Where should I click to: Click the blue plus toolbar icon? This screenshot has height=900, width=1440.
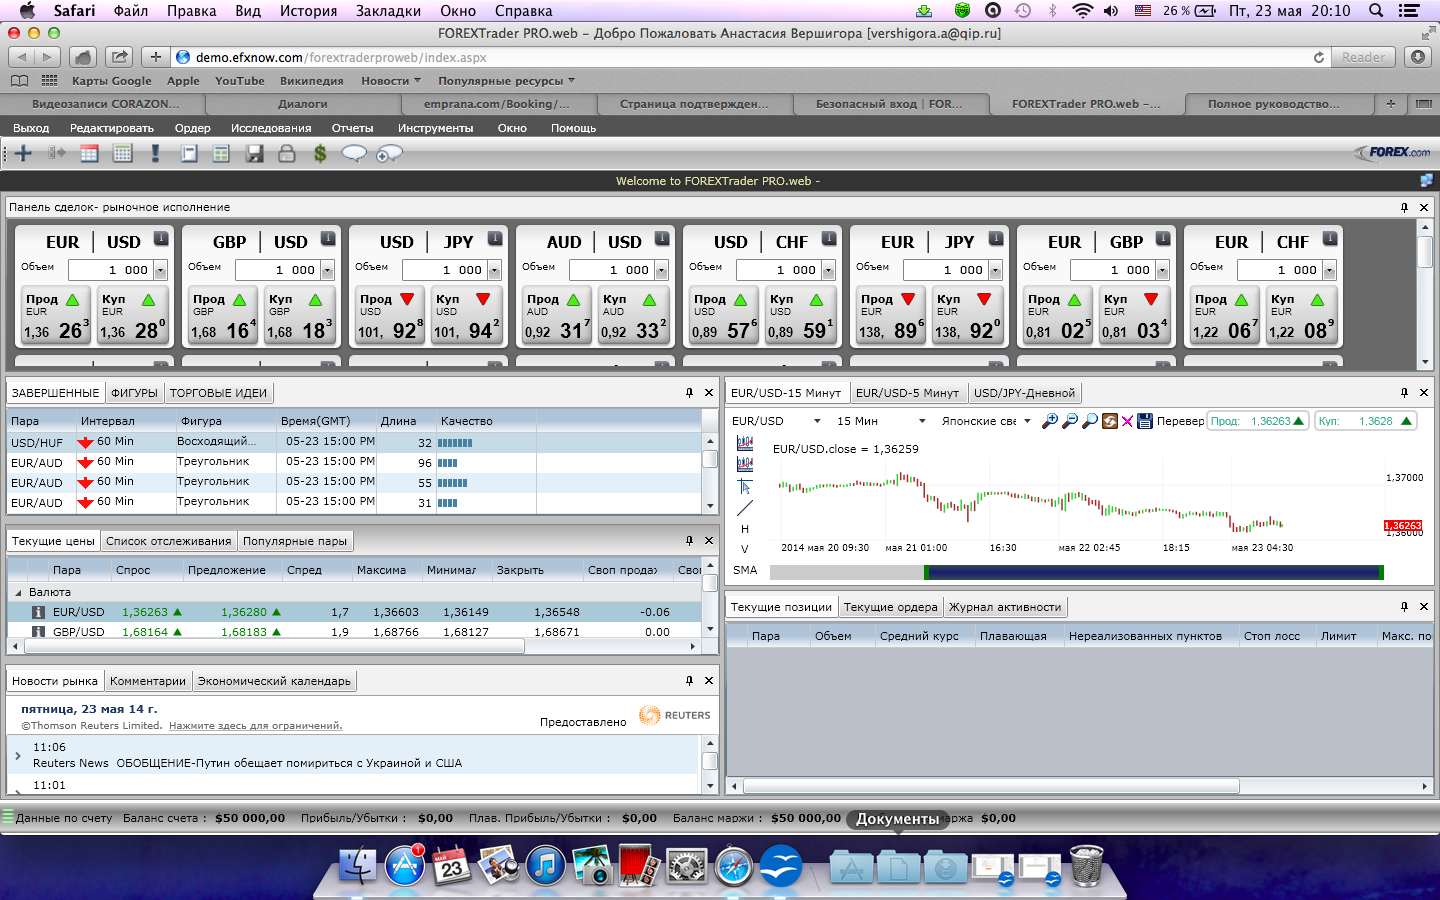[x=24, y=153]
